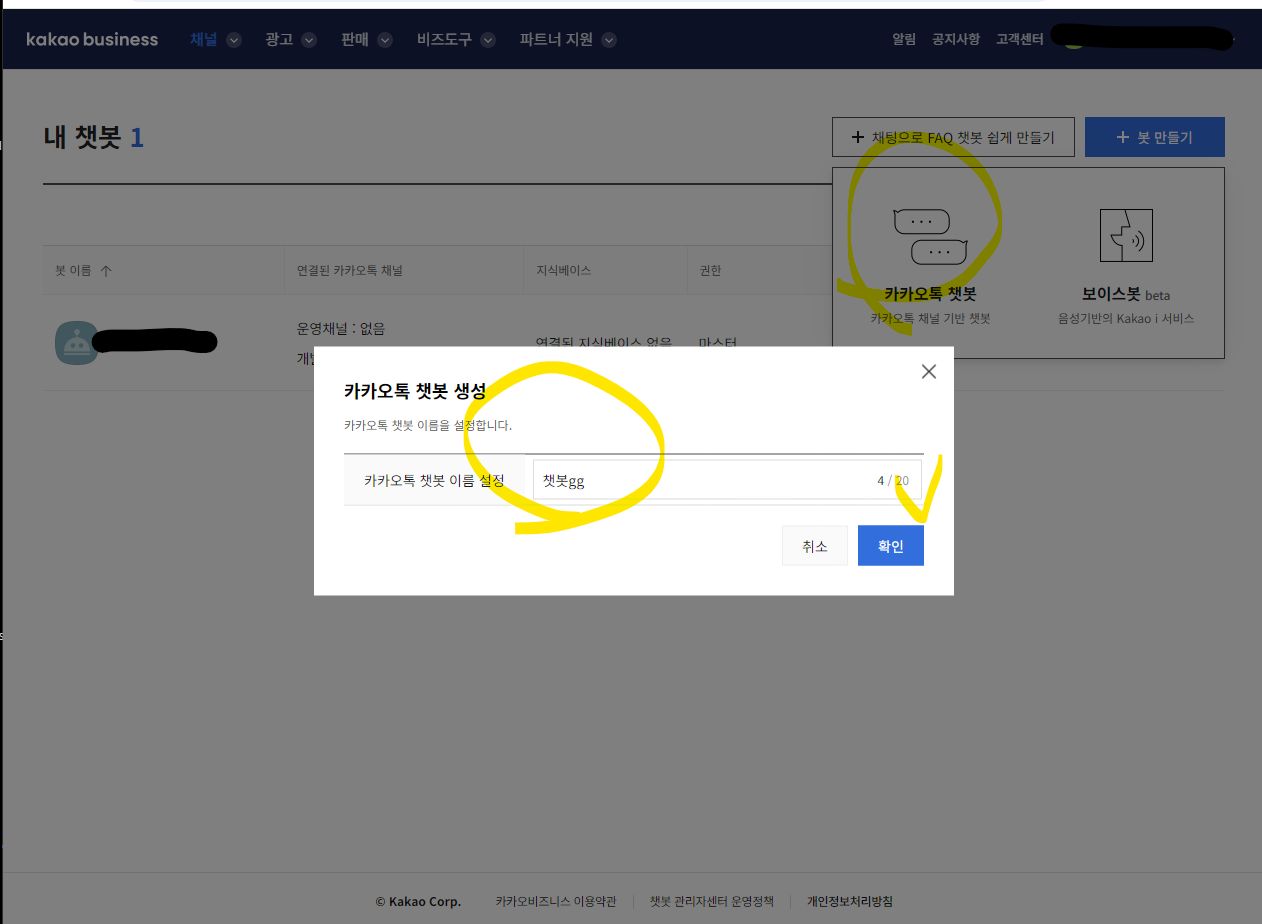Image resolution: width=1262 pixels, height=924 pixels.
Task: Expand the 파트너 지원 dropdown chevron
Action: [609, 40]
